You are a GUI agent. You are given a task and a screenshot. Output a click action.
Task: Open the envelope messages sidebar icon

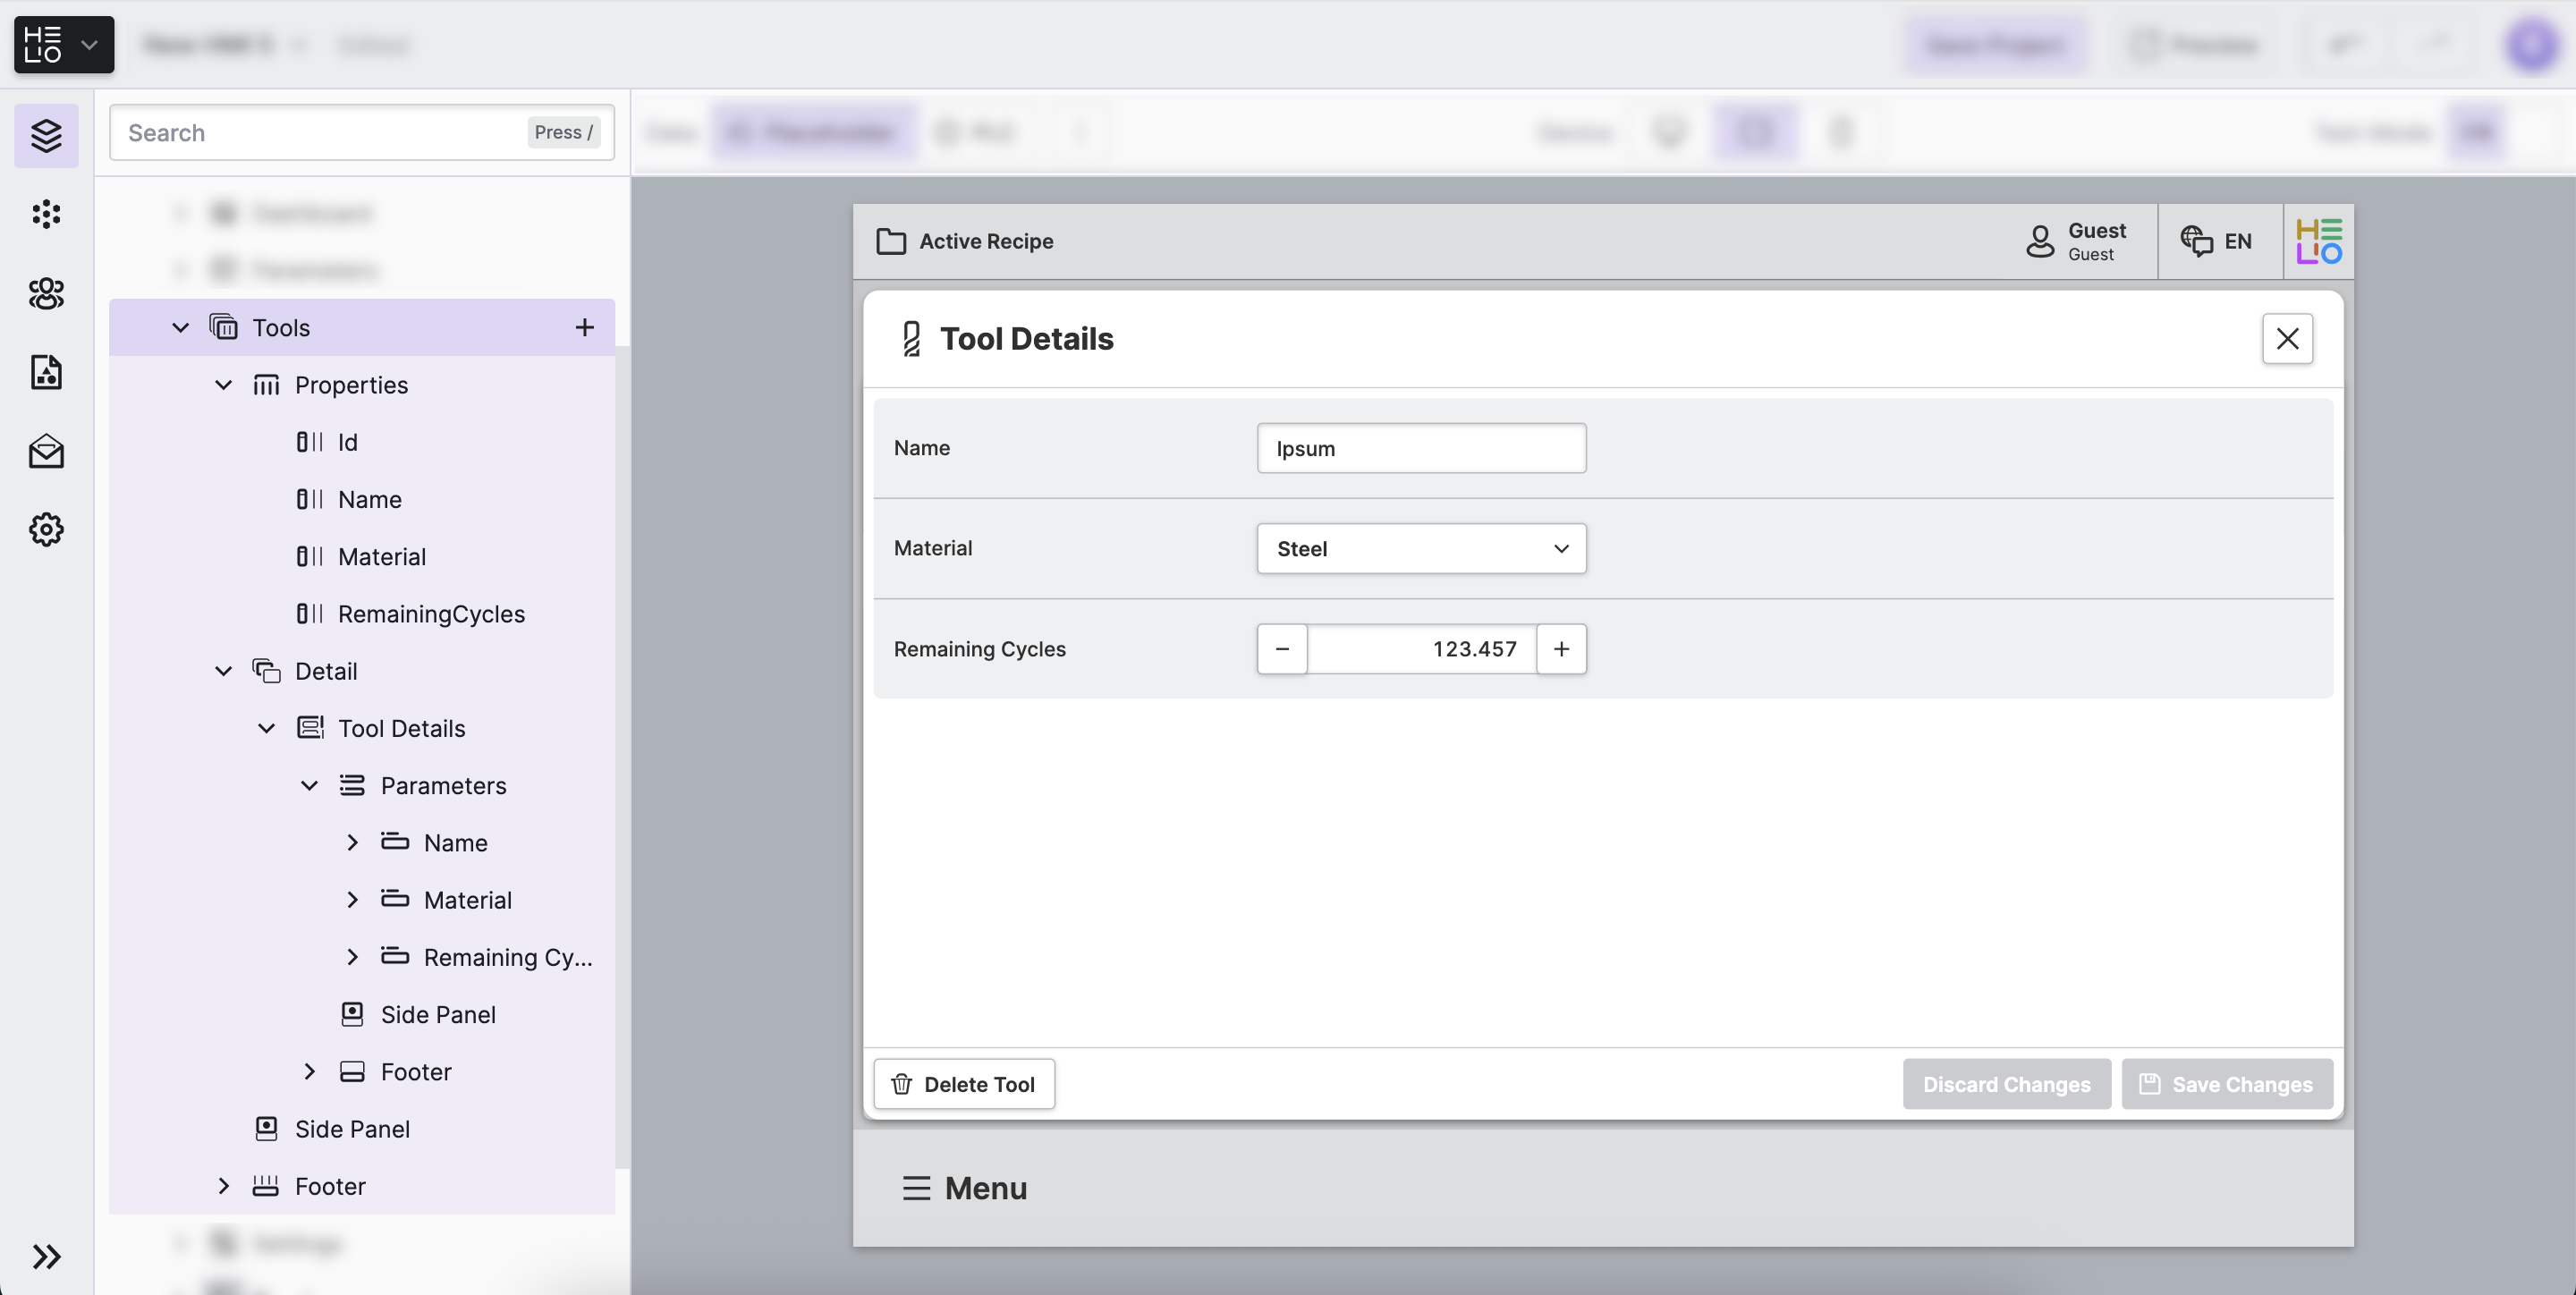pyautogui.click(x=46, y=451)
